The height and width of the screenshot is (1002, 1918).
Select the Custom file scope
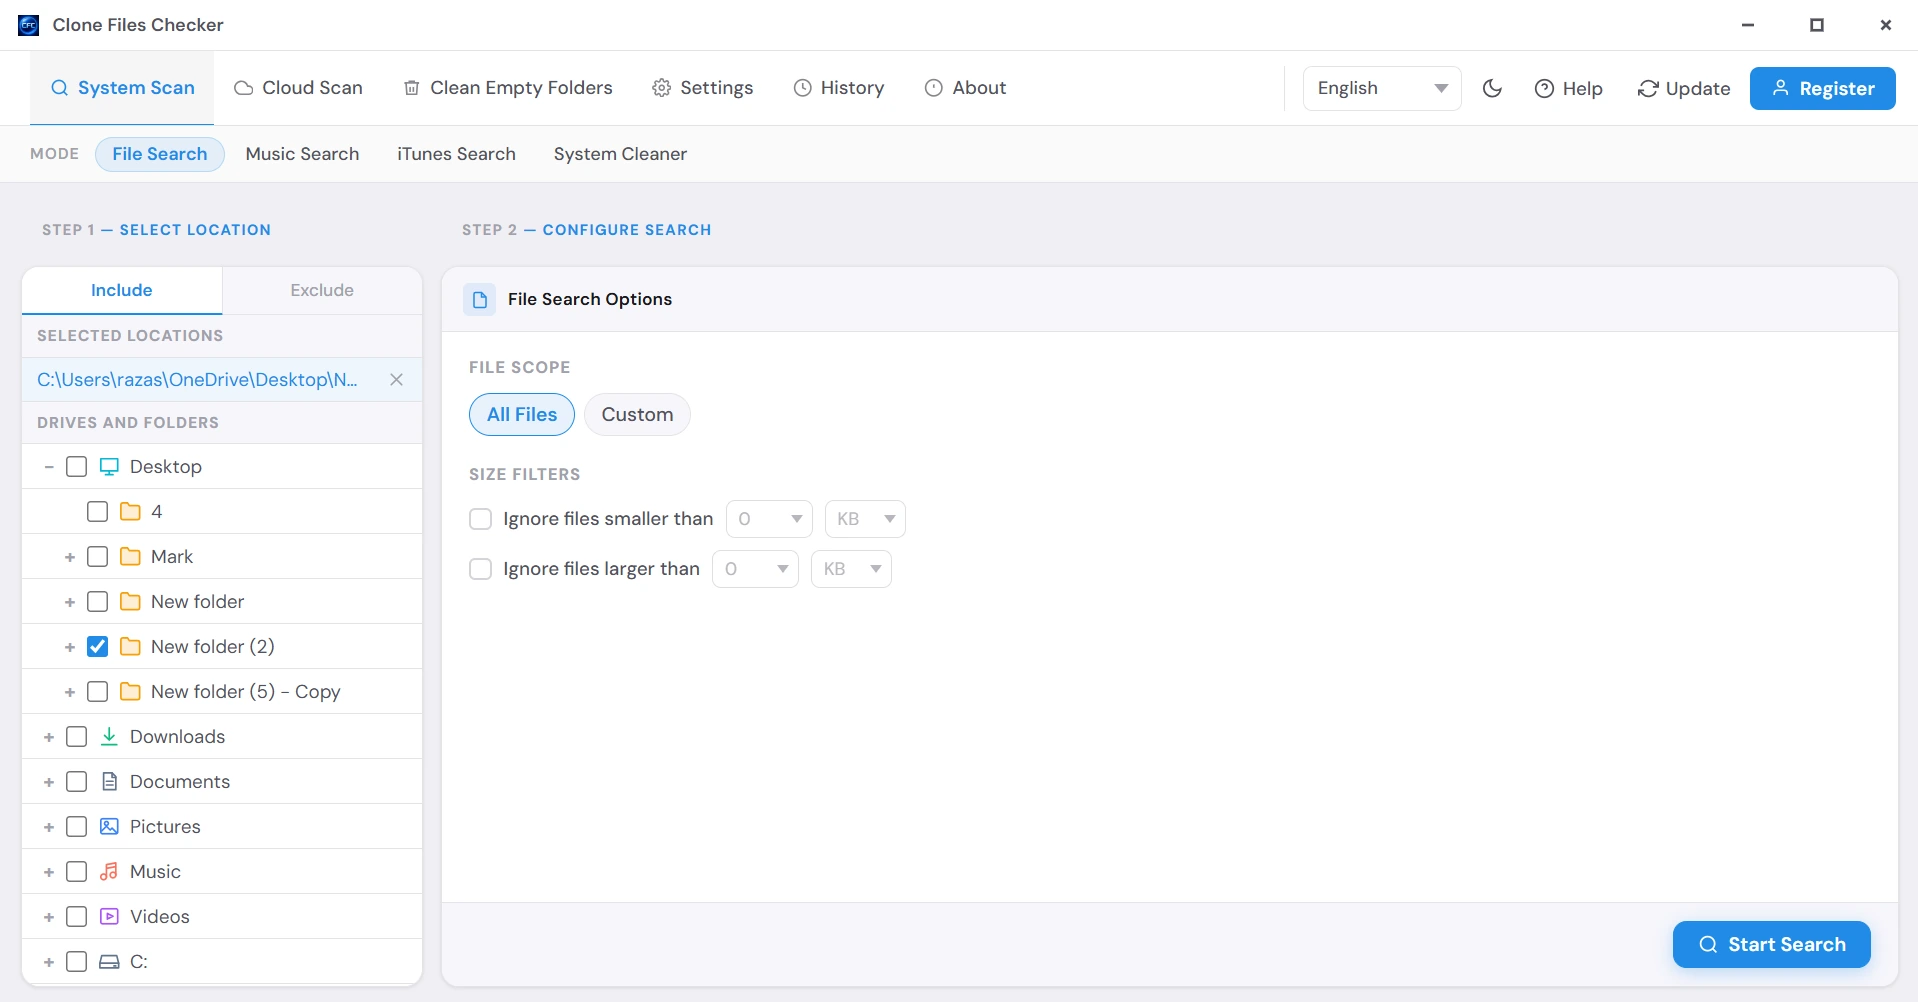tap(637, 414)
